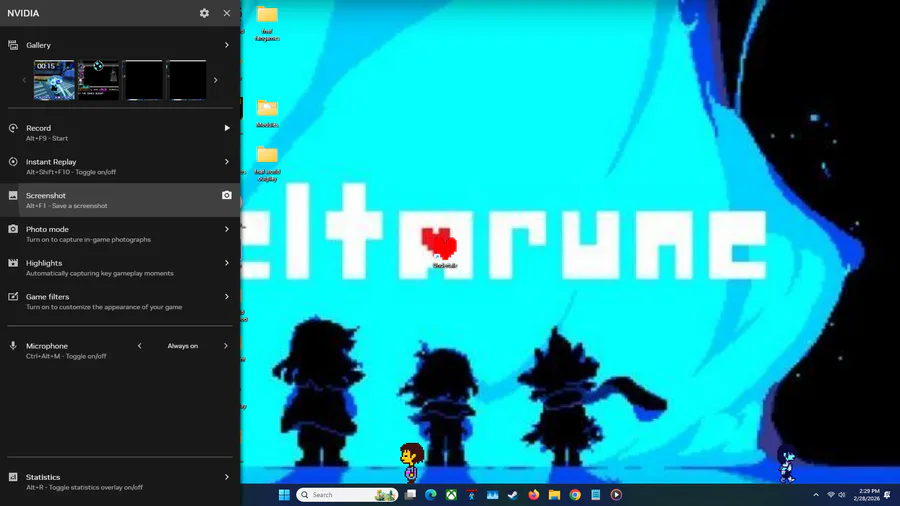Open the volume tray icon

click(x=841, y=495)
